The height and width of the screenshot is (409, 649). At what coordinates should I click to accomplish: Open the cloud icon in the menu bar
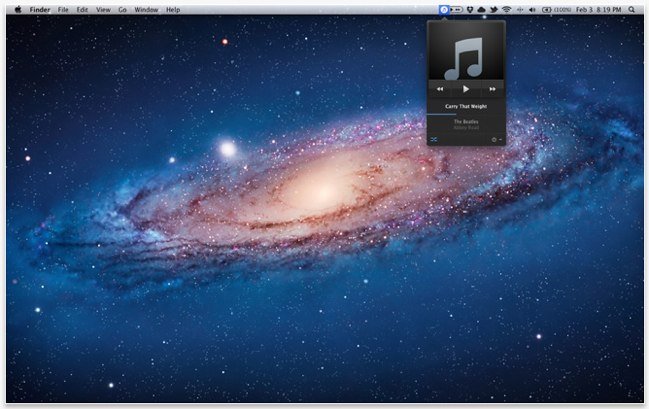[x=481, y=9]
